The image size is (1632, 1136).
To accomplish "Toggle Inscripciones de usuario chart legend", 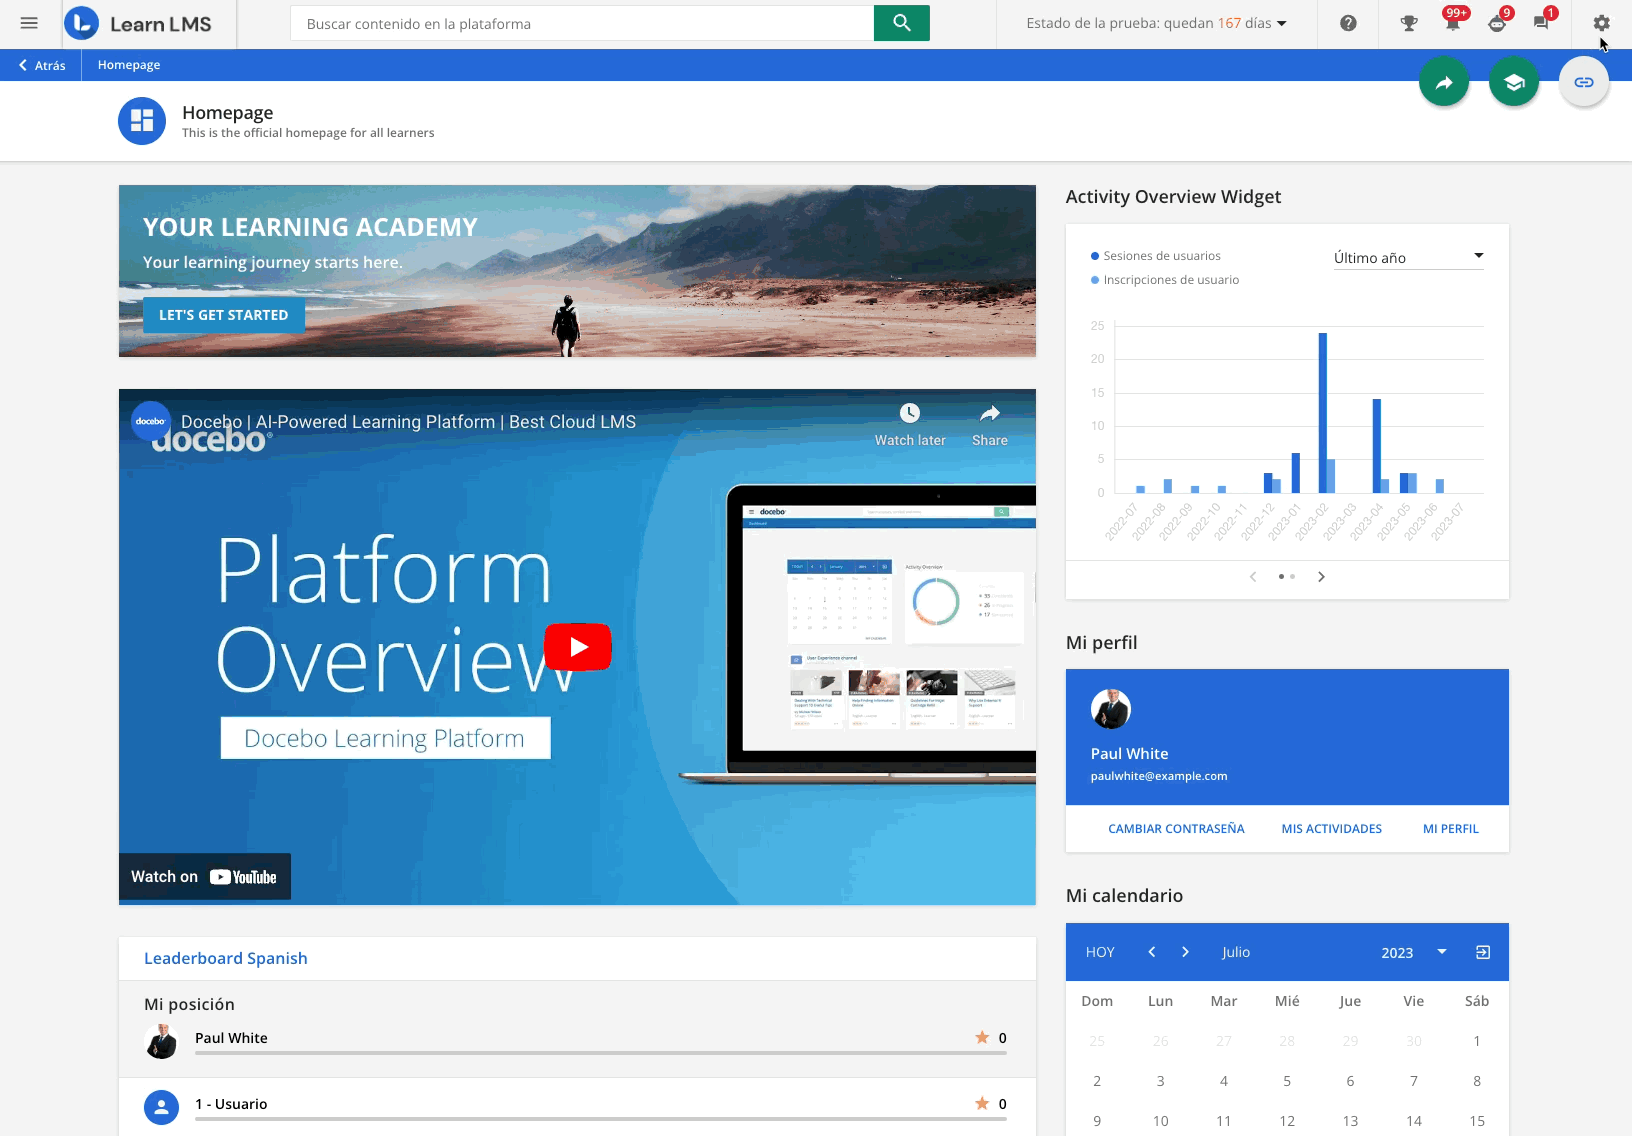I will point(1165,280).
